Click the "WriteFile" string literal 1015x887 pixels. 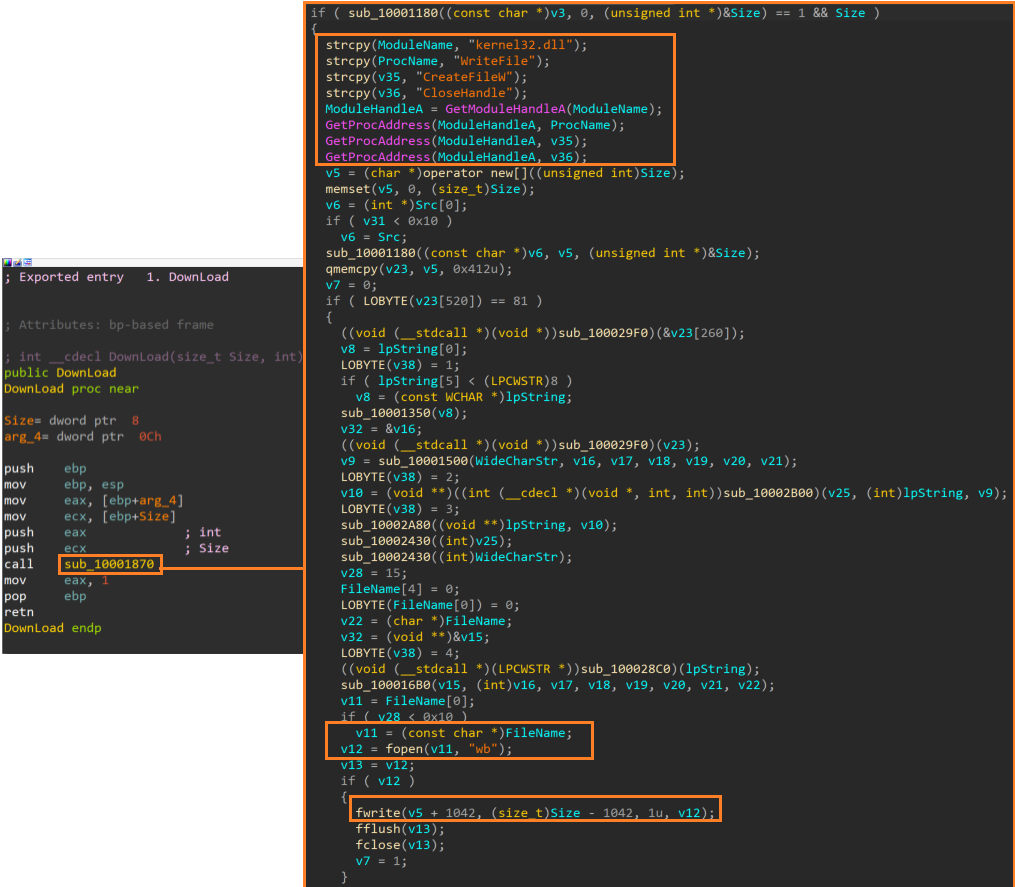coord(495,61)
